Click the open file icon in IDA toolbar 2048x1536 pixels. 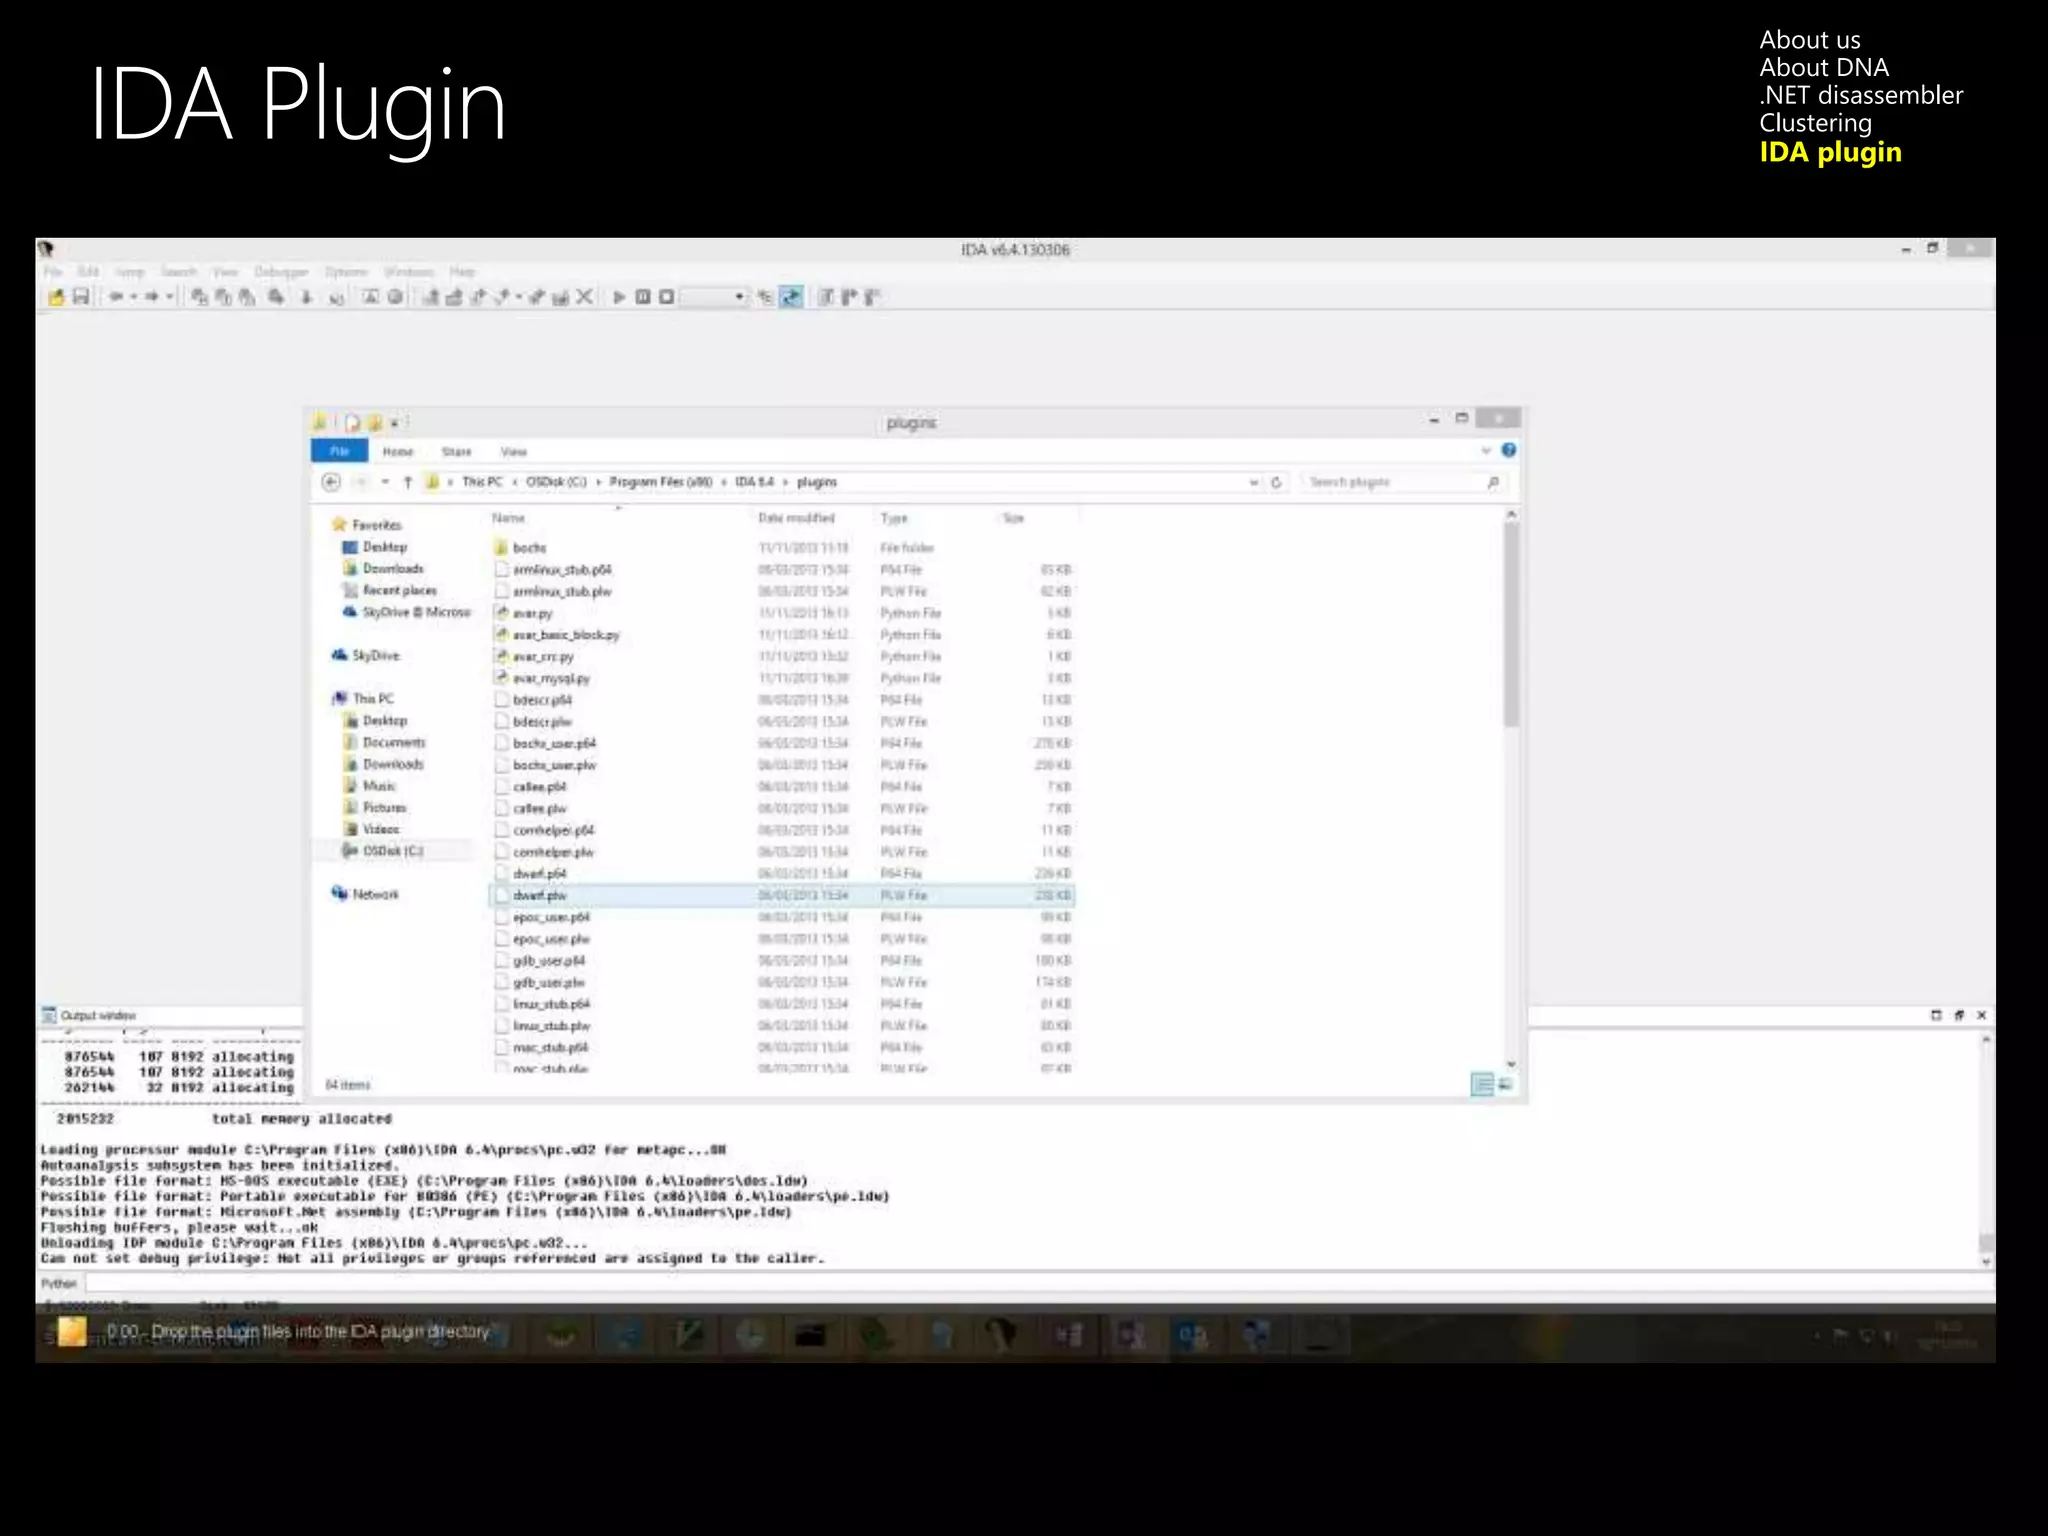[56, 297]
